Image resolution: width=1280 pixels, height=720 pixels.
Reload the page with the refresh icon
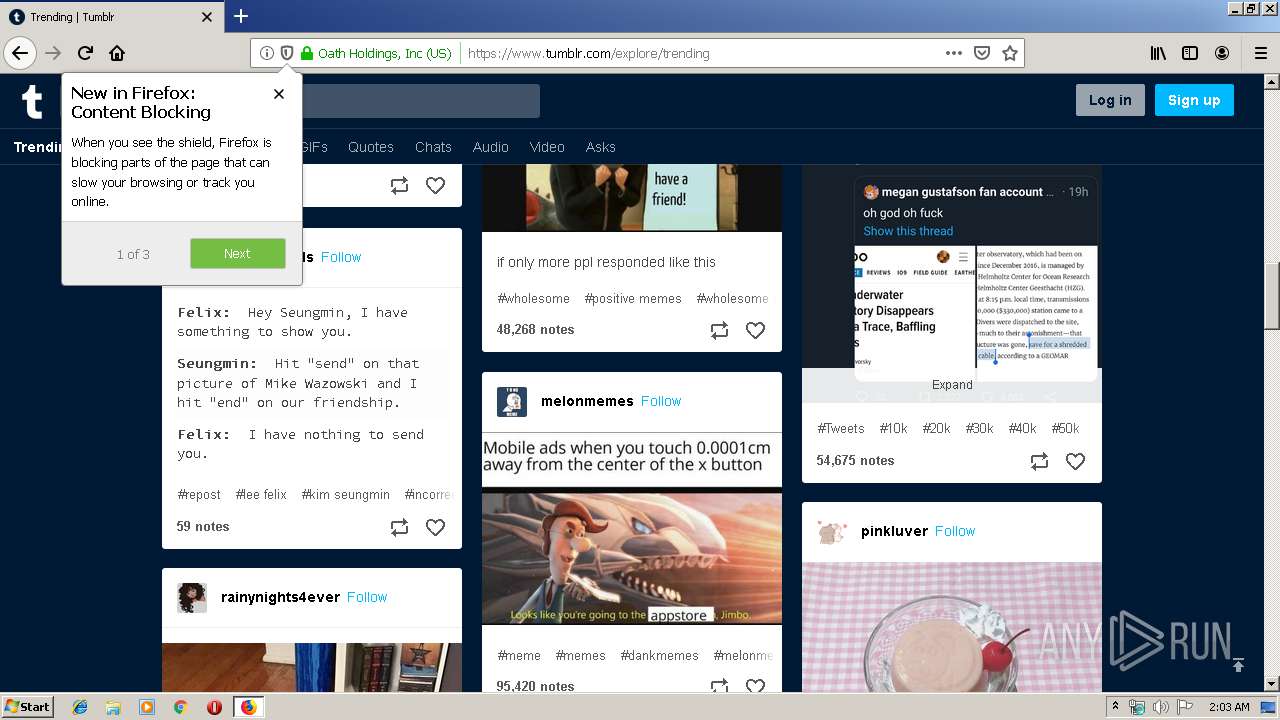click(85, 53)
